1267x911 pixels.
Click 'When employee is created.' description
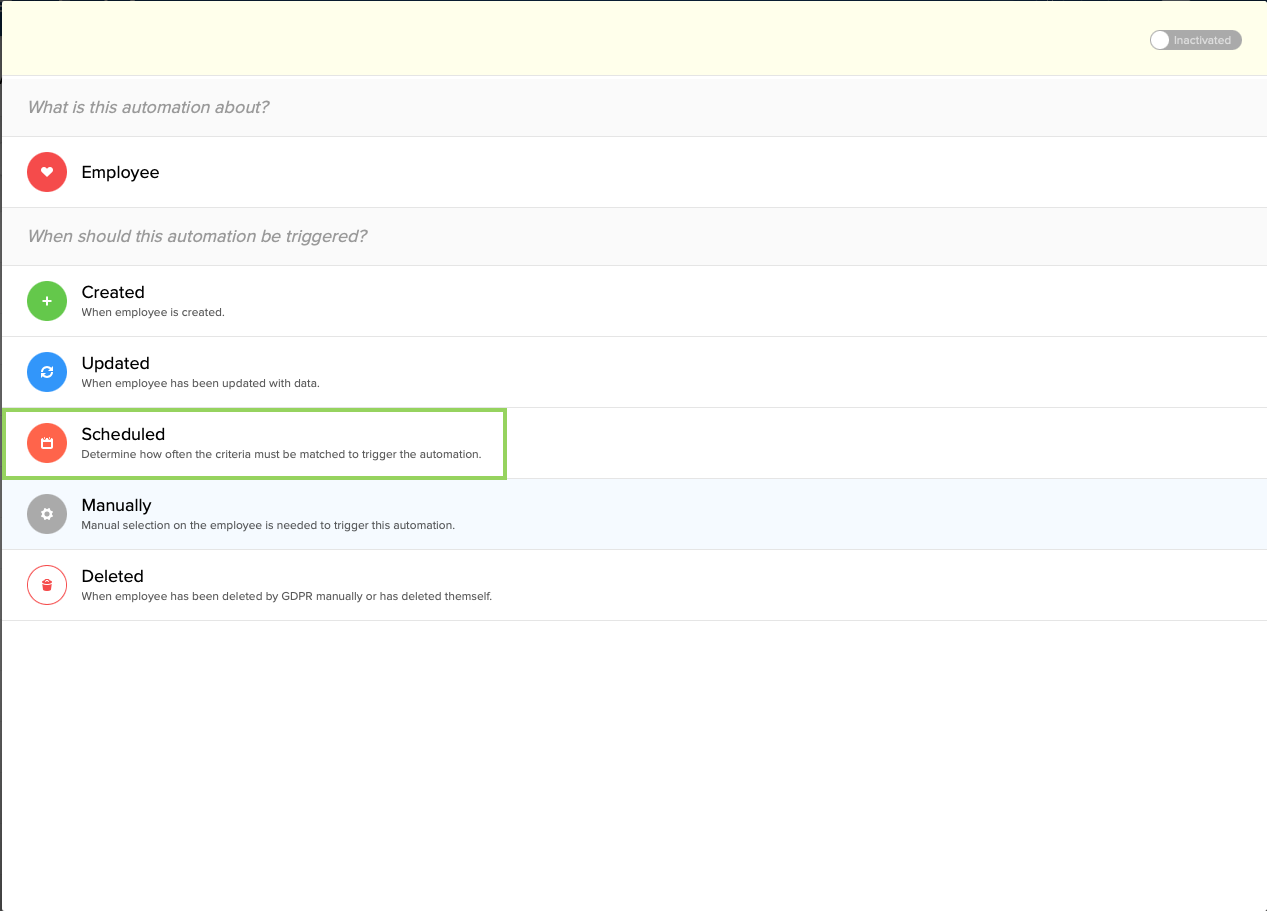(153, 312)
